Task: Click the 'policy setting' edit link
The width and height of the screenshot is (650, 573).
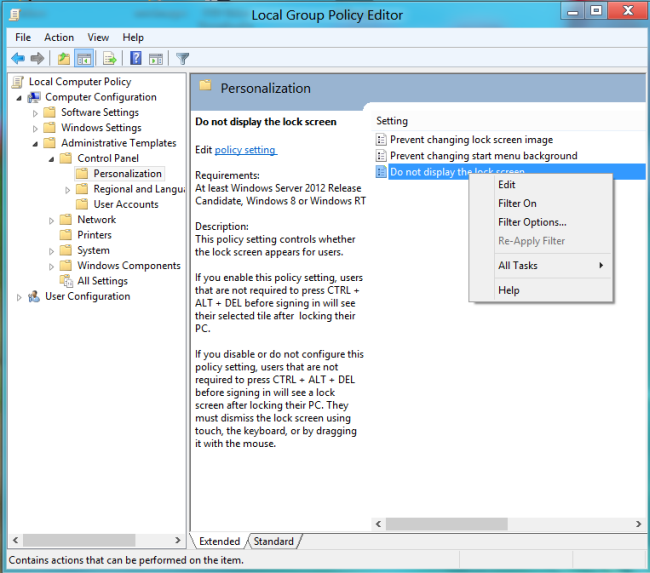Action: click(x=245, y=150)
